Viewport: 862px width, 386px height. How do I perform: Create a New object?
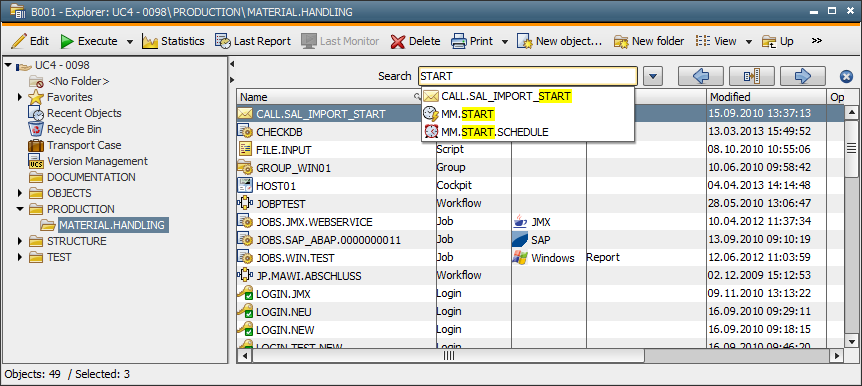tap(560, 41)
